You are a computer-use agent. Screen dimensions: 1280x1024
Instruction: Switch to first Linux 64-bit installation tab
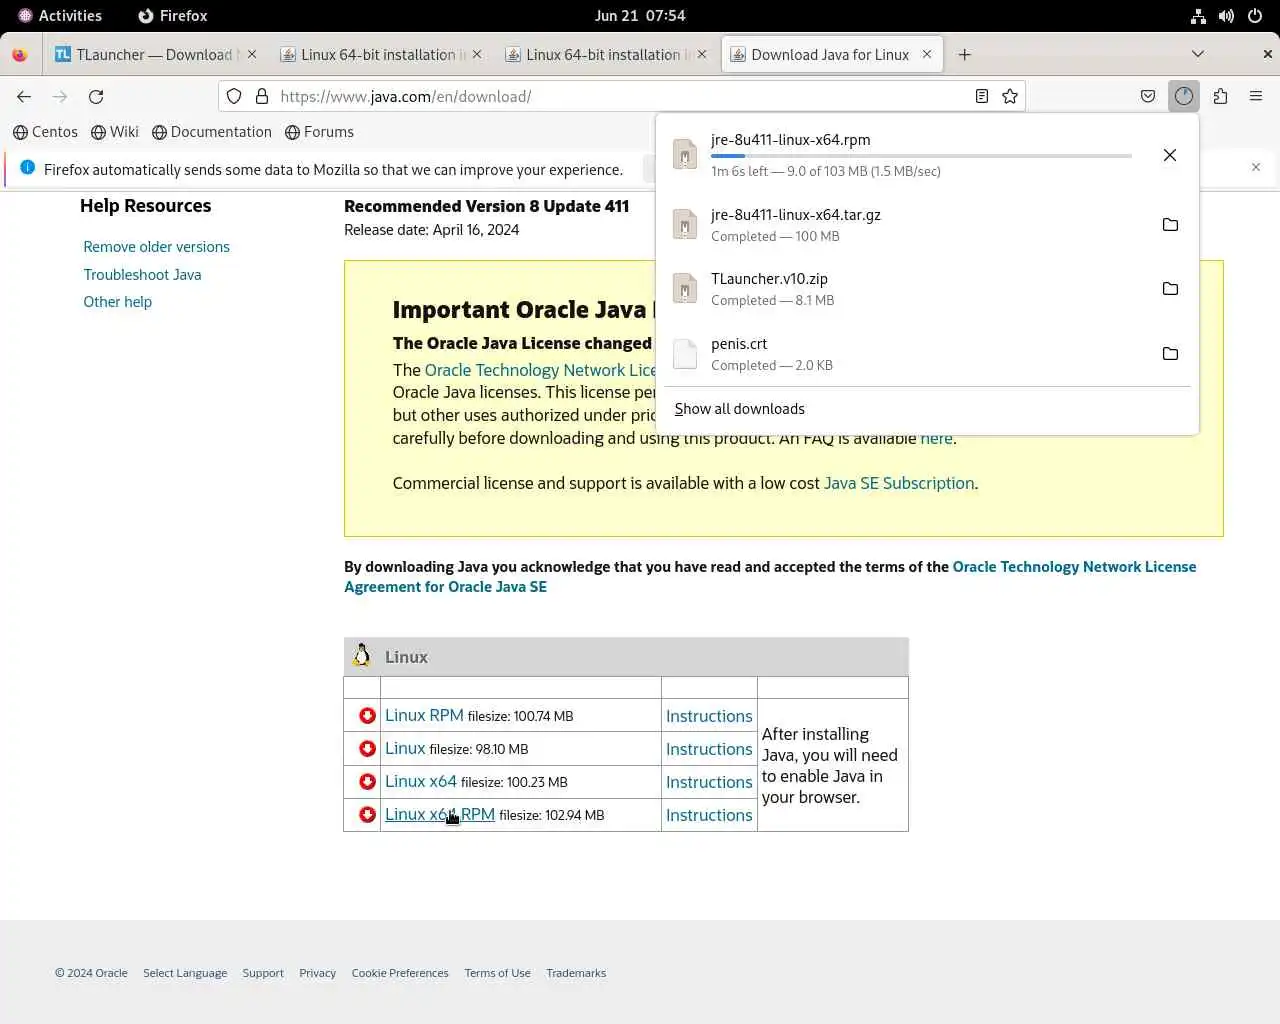coord(382,55)
